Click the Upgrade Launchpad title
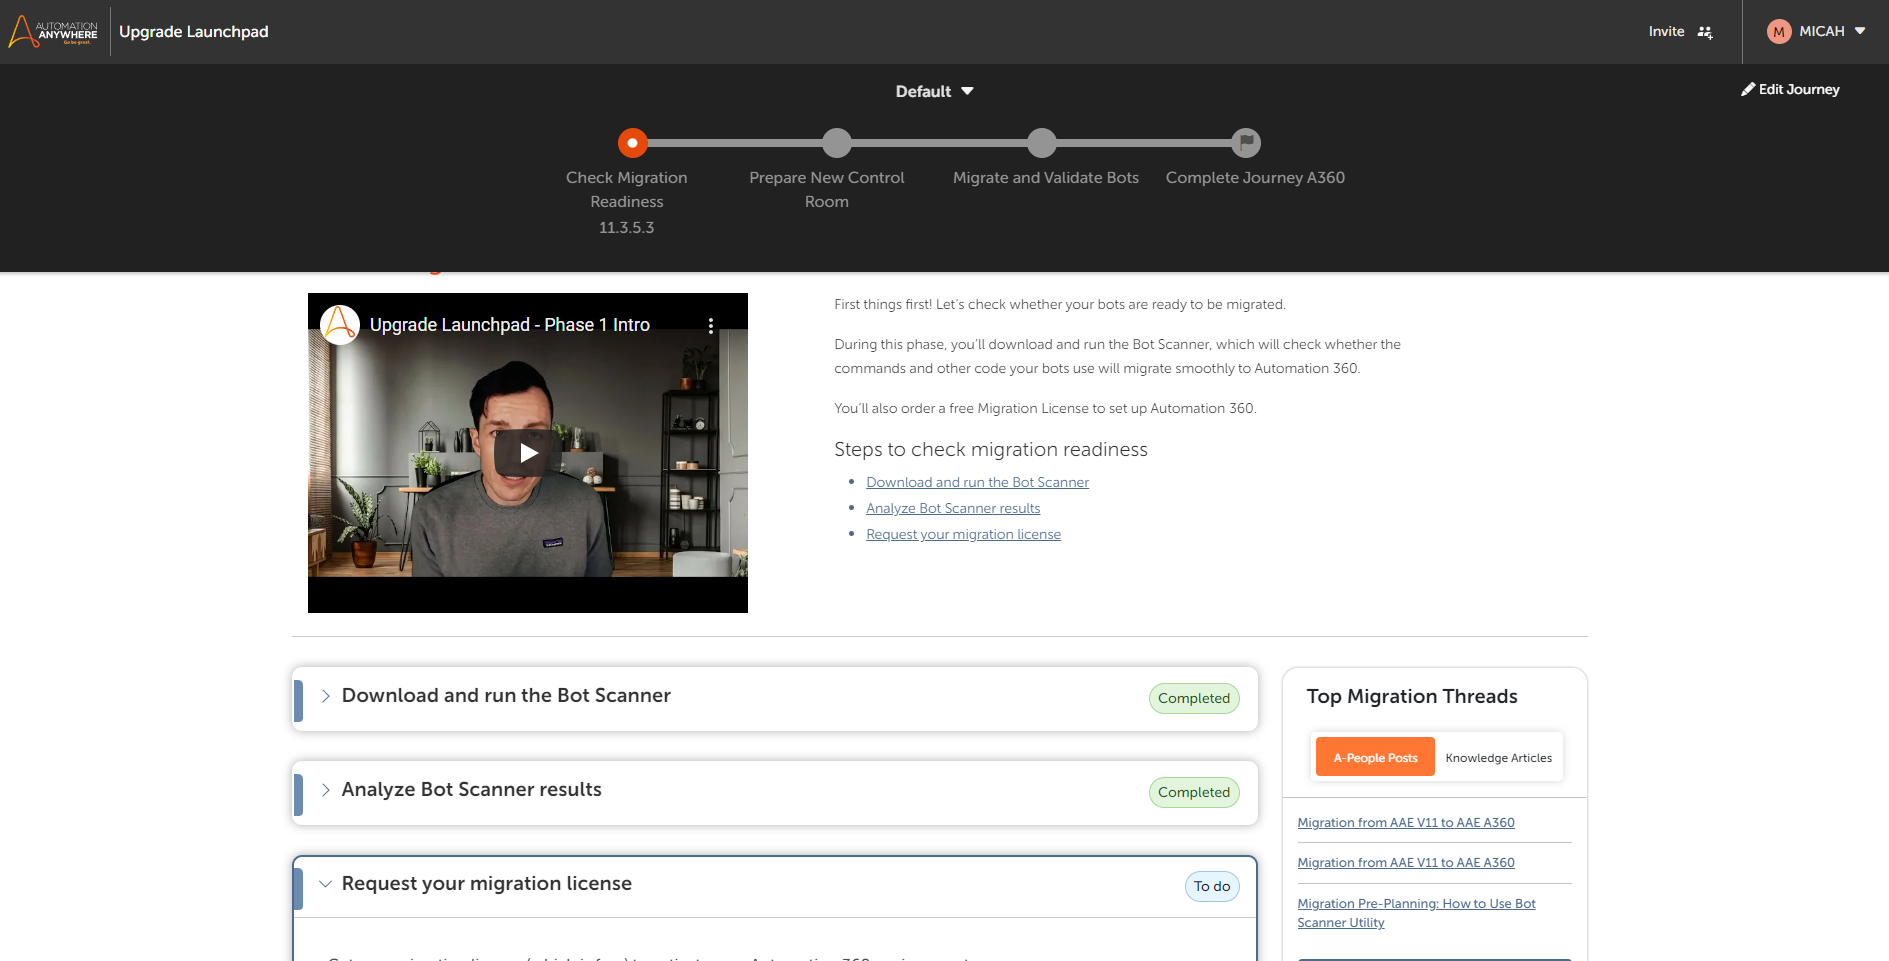This screenshot has height=961, width=1889. pos(194,32)
